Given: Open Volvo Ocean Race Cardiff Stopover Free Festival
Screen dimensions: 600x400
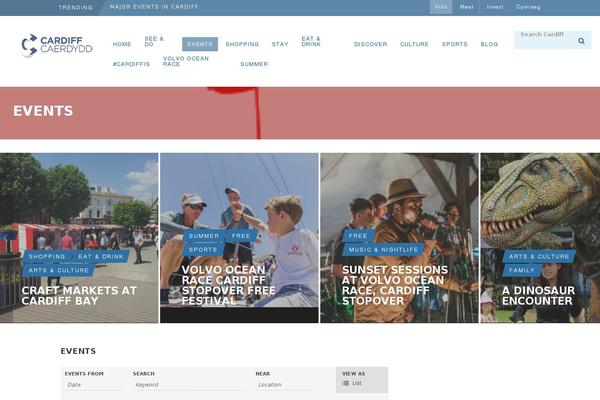Looking at the screenshot, I should point(228,285).
